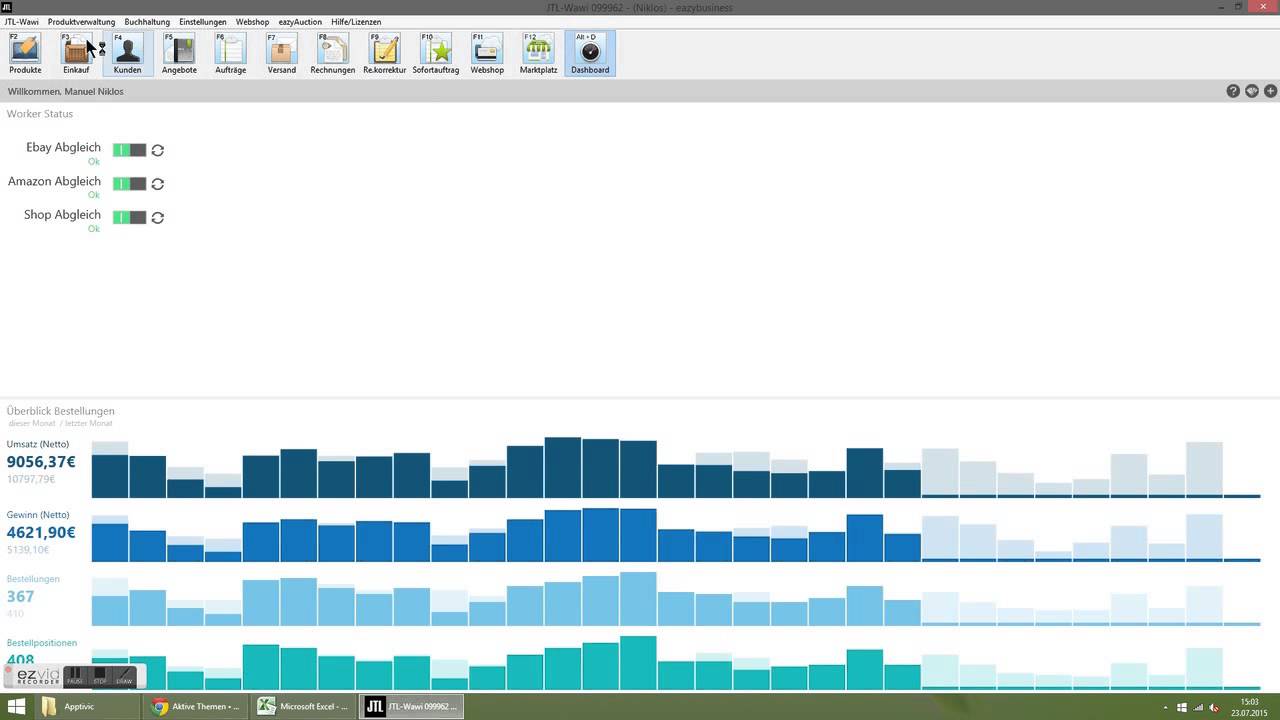
Task: Refresh the Amazon Abgleich worker
Action: pyautogui.click(x=157, y=184)
